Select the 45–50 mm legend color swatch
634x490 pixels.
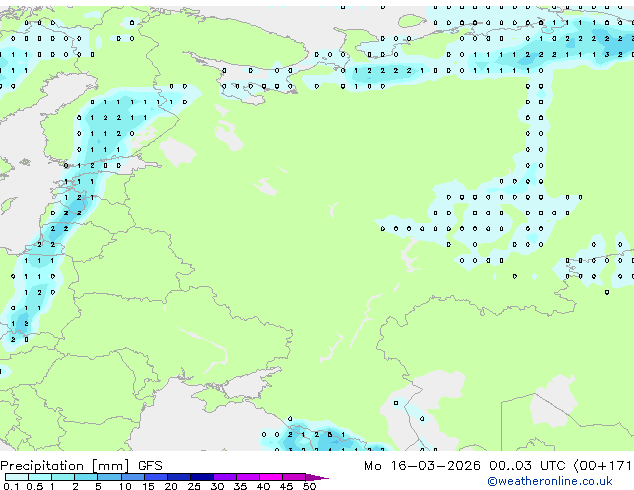tap(294, 477)
